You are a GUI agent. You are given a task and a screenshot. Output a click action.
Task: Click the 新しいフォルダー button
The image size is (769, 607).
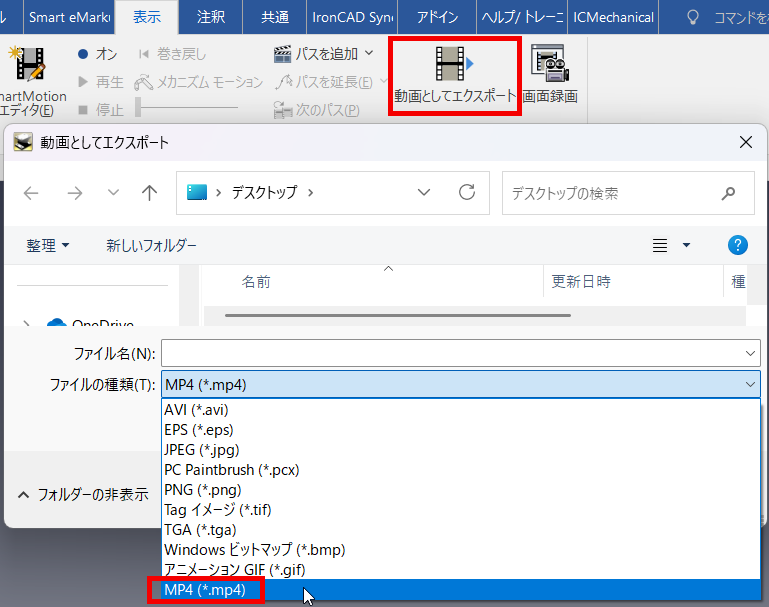click(x=151, y=245)
